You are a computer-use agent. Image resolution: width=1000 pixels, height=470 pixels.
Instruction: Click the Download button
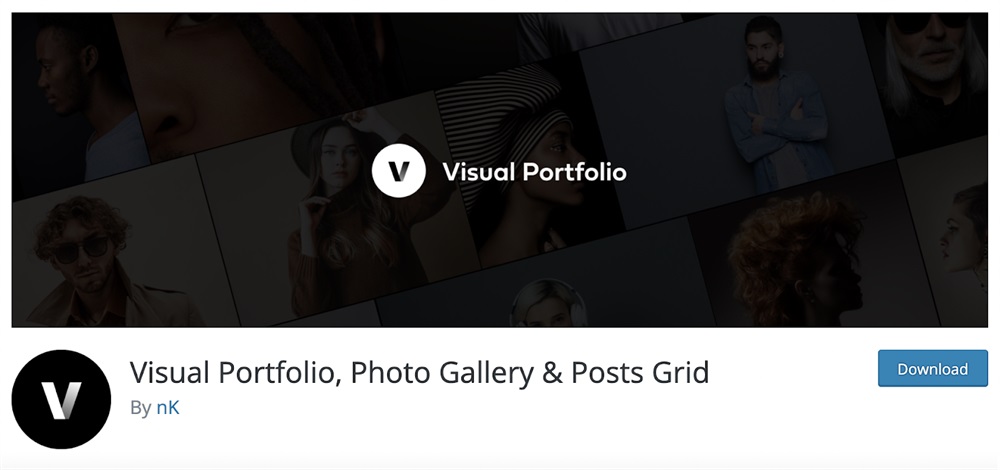pyautogui.click(x=932, y=368)
